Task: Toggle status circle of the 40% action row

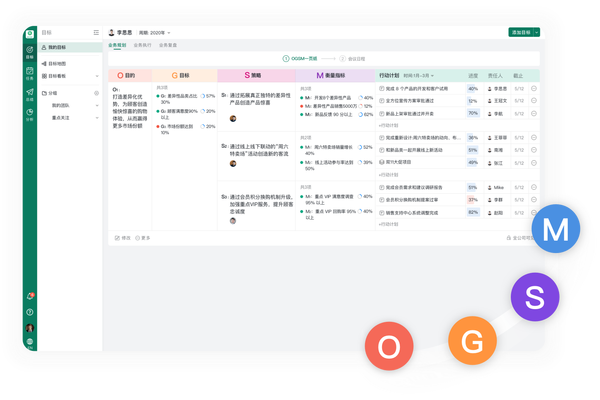Action: [382, 88]
